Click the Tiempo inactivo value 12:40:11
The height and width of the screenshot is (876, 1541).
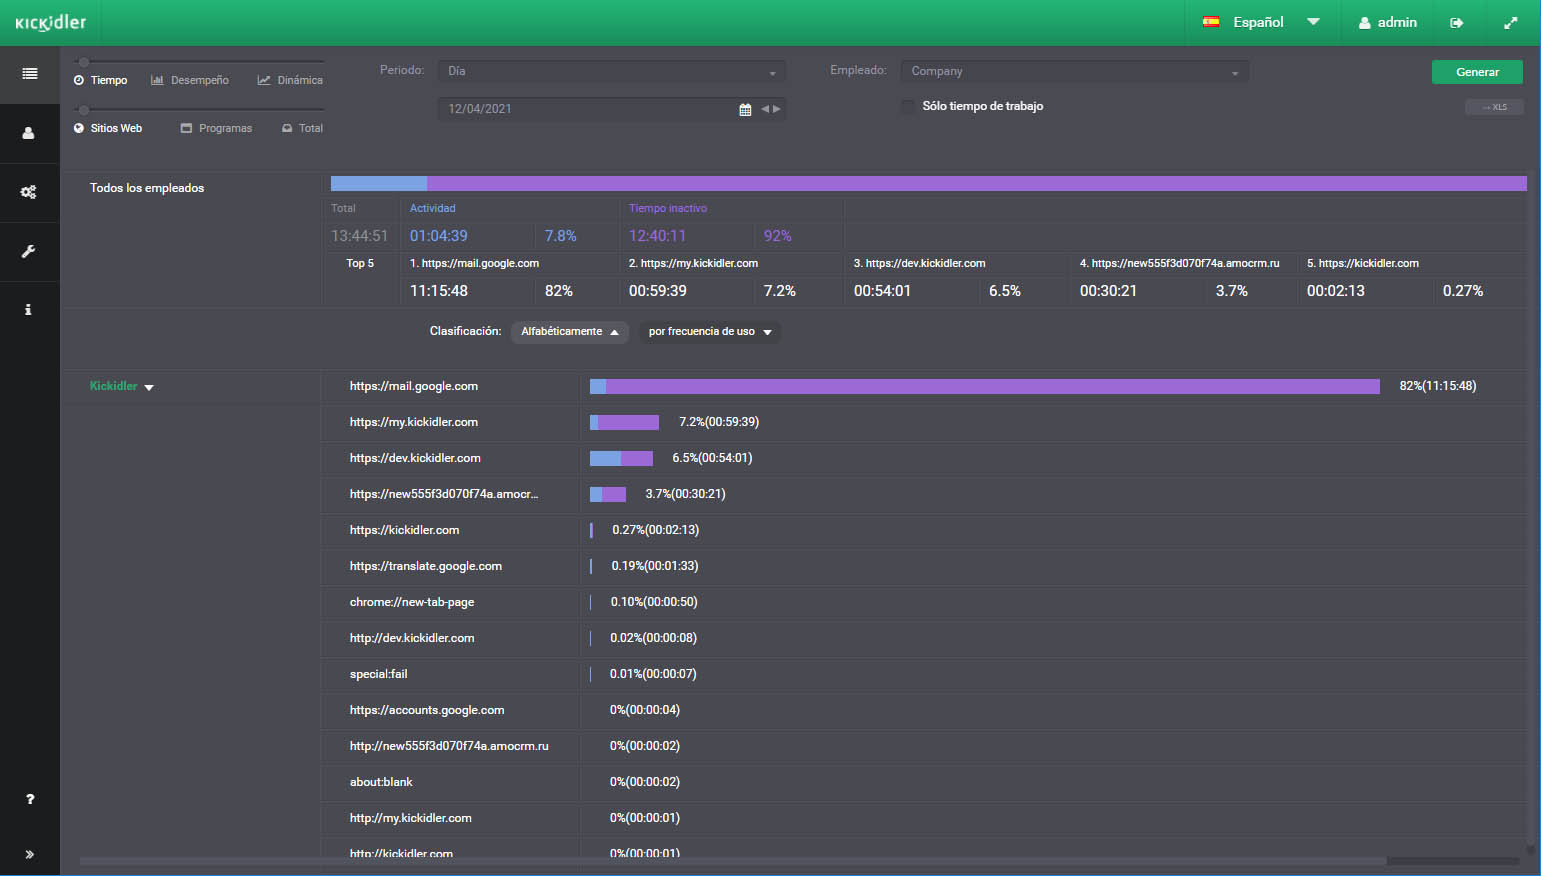pyautogui.click(x=657, y=236)
